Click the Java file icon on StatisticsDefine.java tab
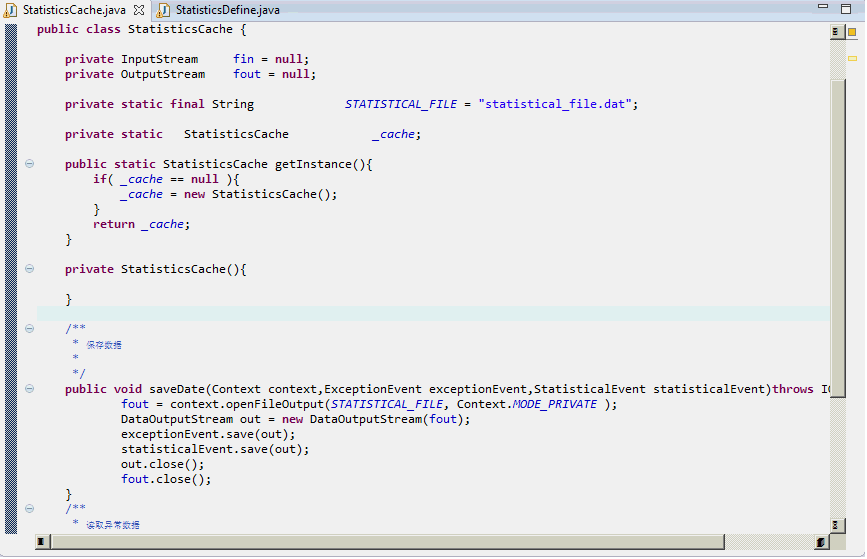 coord(163,10)
